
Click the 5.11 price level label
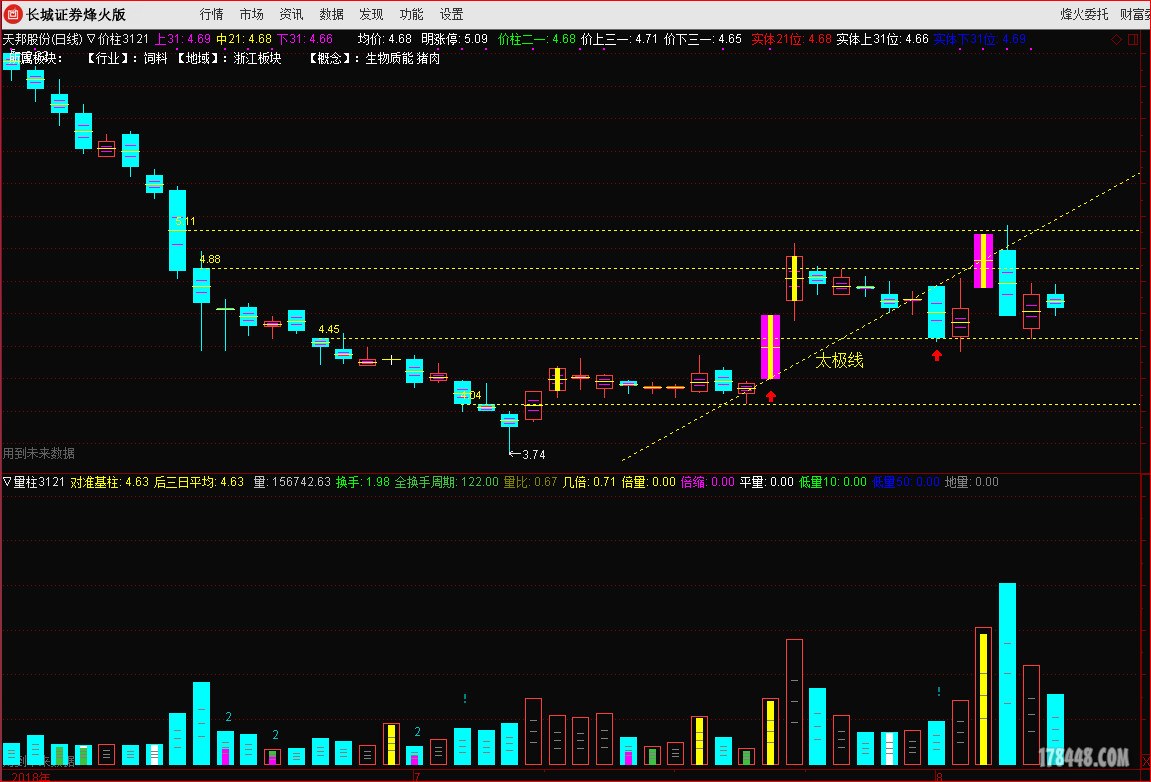pos(185,221)
